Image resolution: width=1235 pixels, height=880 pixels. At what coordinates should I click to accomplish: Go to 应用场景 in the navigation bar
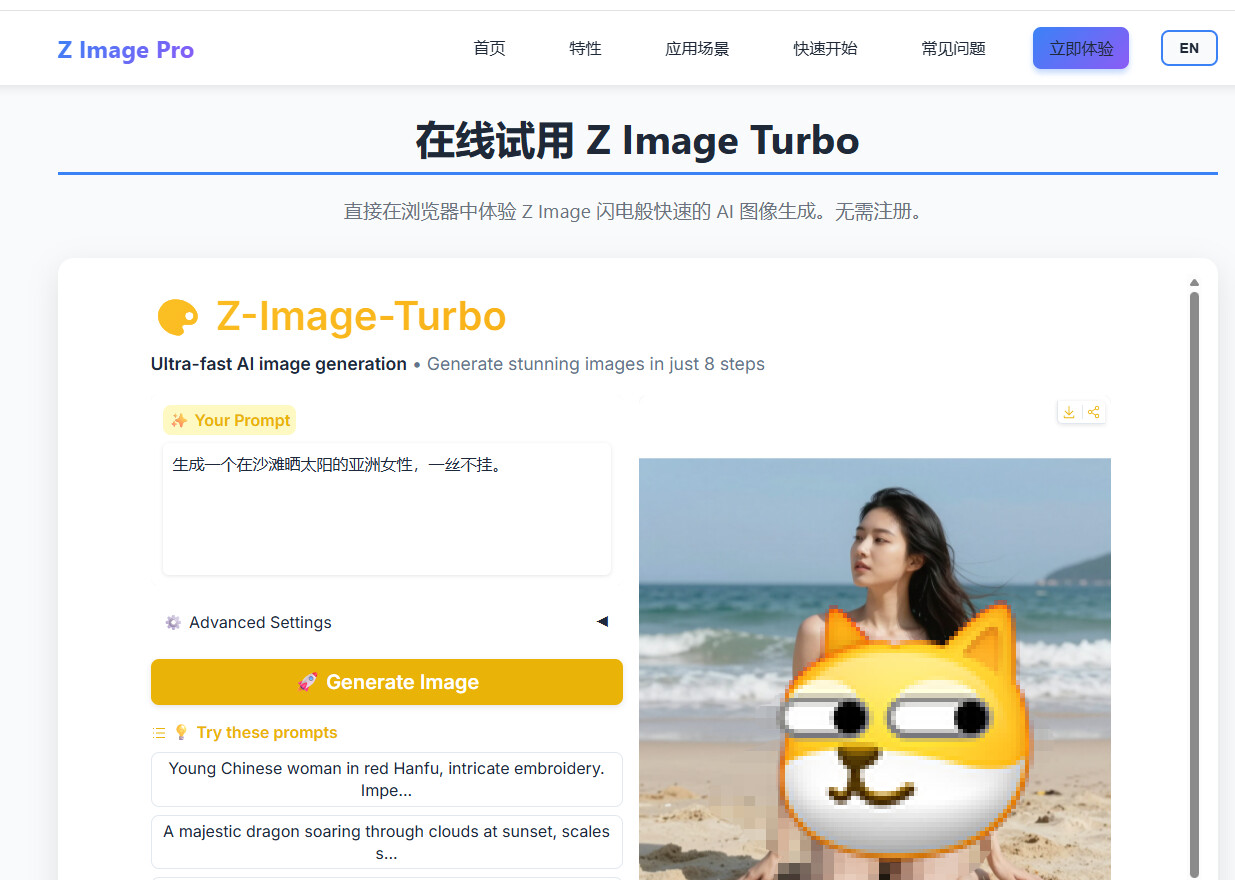point(697,48)
